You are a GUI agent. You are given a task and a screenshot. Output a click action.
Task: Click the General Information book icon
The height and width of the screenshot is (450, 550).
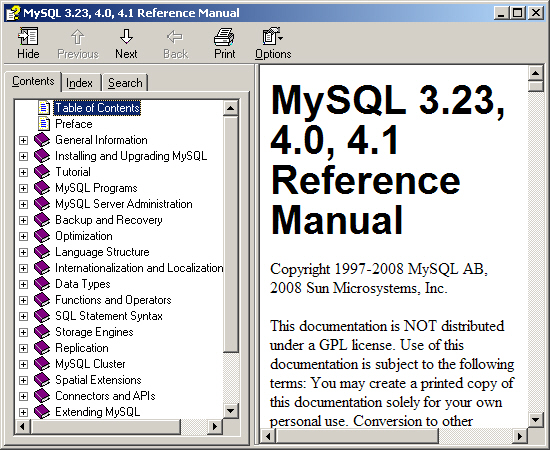(x=42, y=140)
